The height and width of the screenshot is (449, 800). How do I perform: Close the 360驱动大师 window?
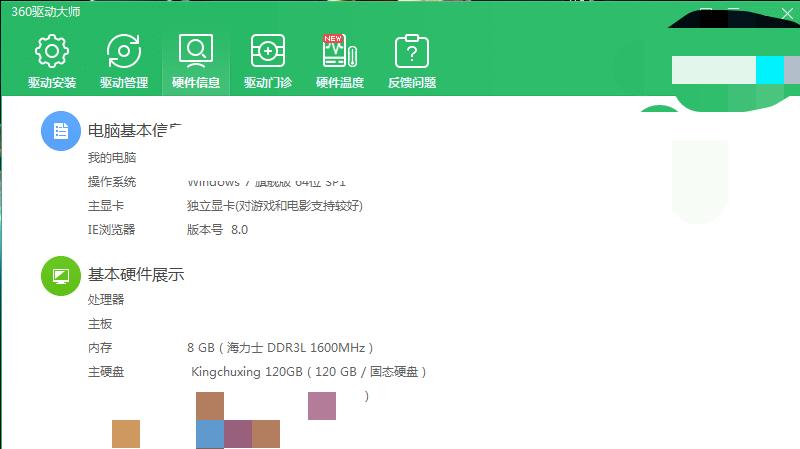click(x=787, y=13)
